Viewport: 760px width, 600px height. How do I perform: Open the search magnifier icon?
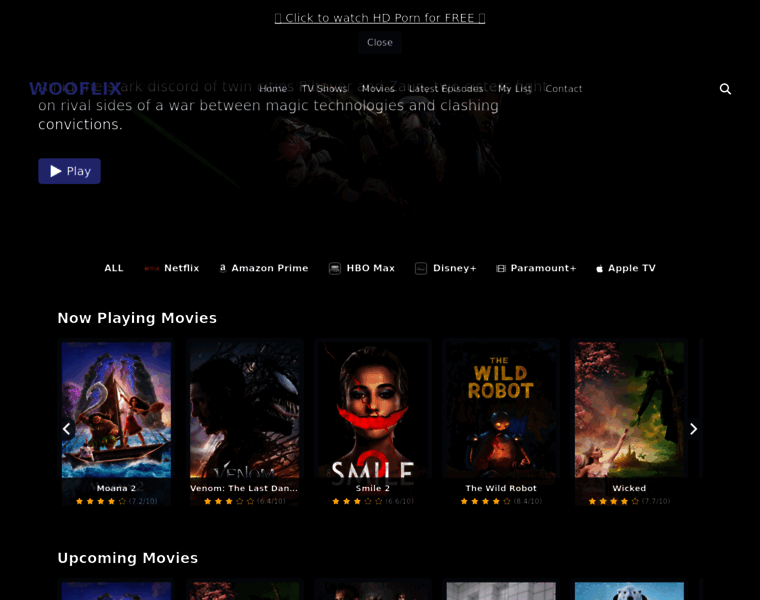tap(725, 89)
